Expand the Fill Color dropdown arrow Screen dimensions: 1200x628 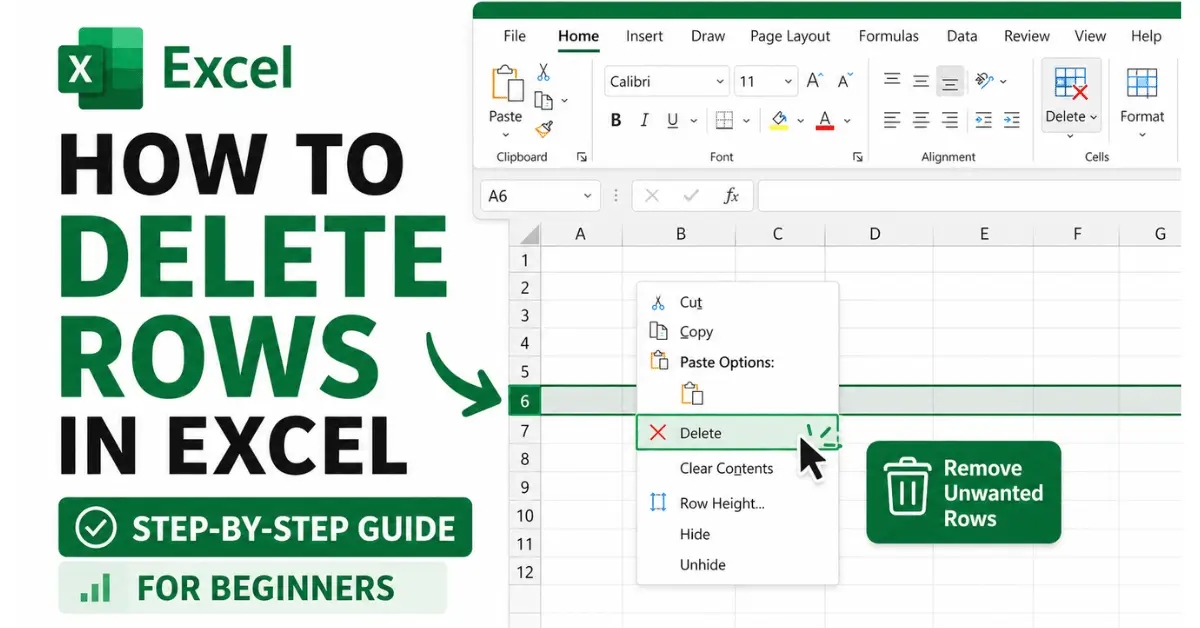pos(800,121)
